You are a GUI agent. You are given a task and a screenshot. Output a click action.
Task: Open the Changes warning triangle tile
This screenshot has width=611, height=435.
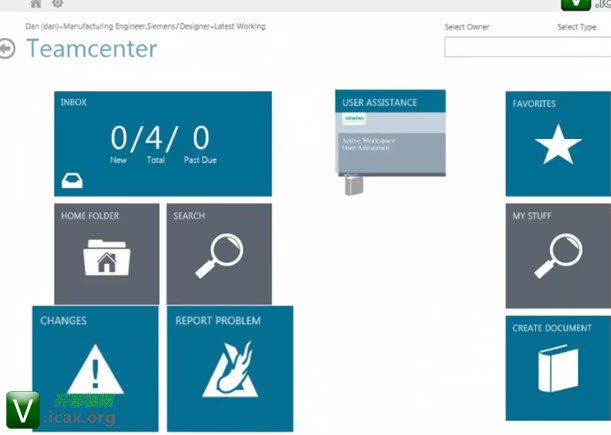coord(95,368)
